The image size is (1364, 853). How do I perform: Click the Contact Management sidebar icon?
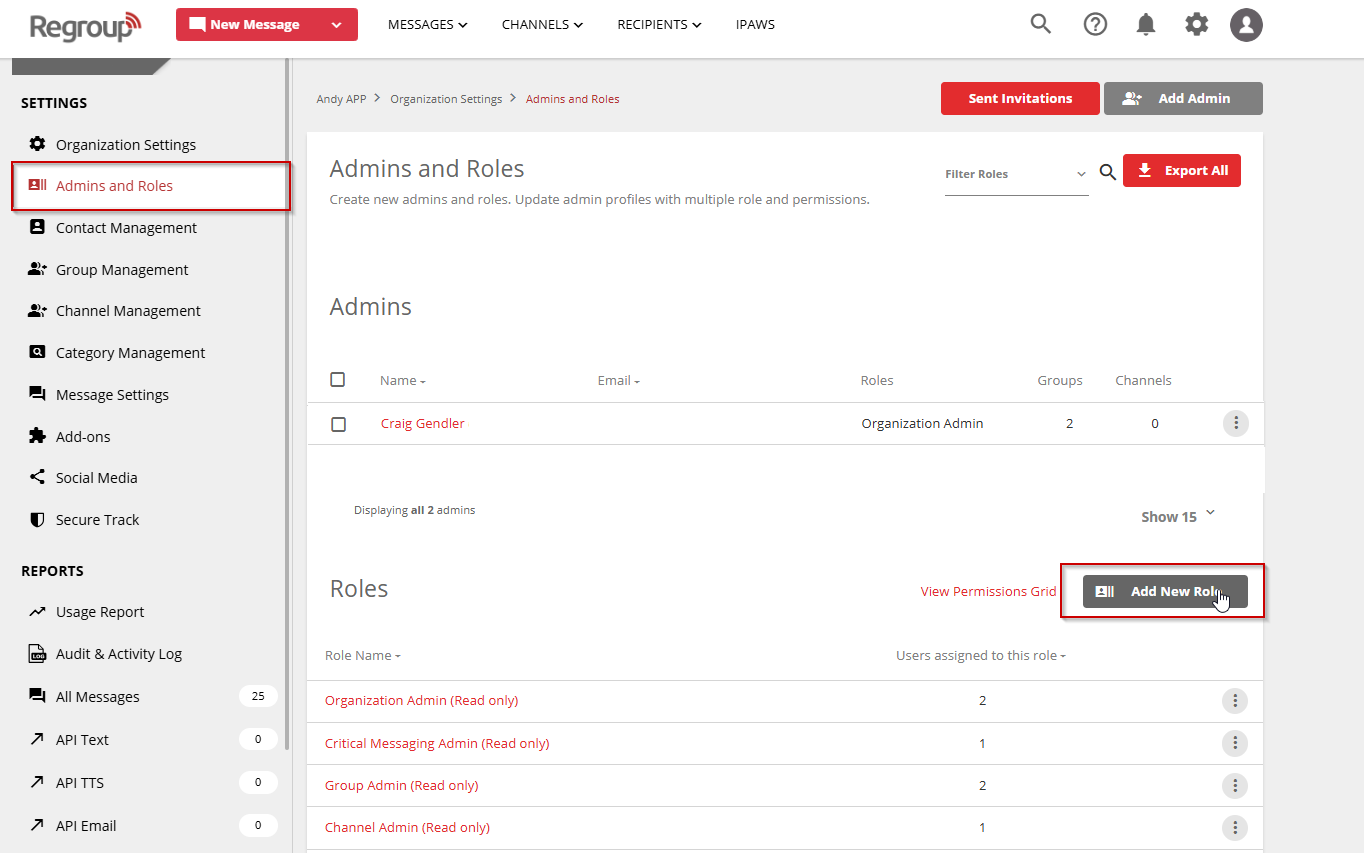(x=37, y=227)
